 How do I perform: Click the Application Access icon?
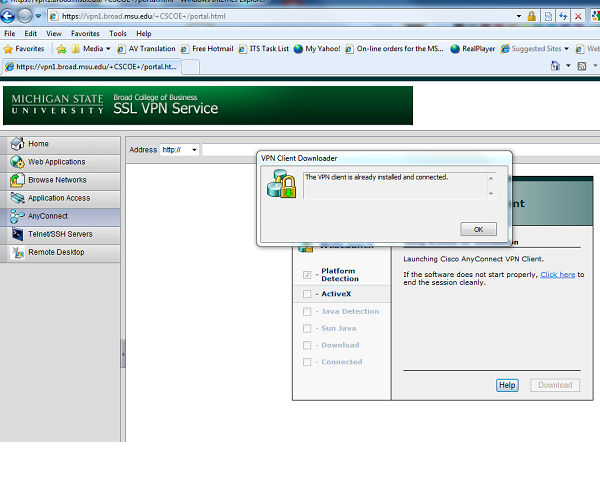coord(17,198)
